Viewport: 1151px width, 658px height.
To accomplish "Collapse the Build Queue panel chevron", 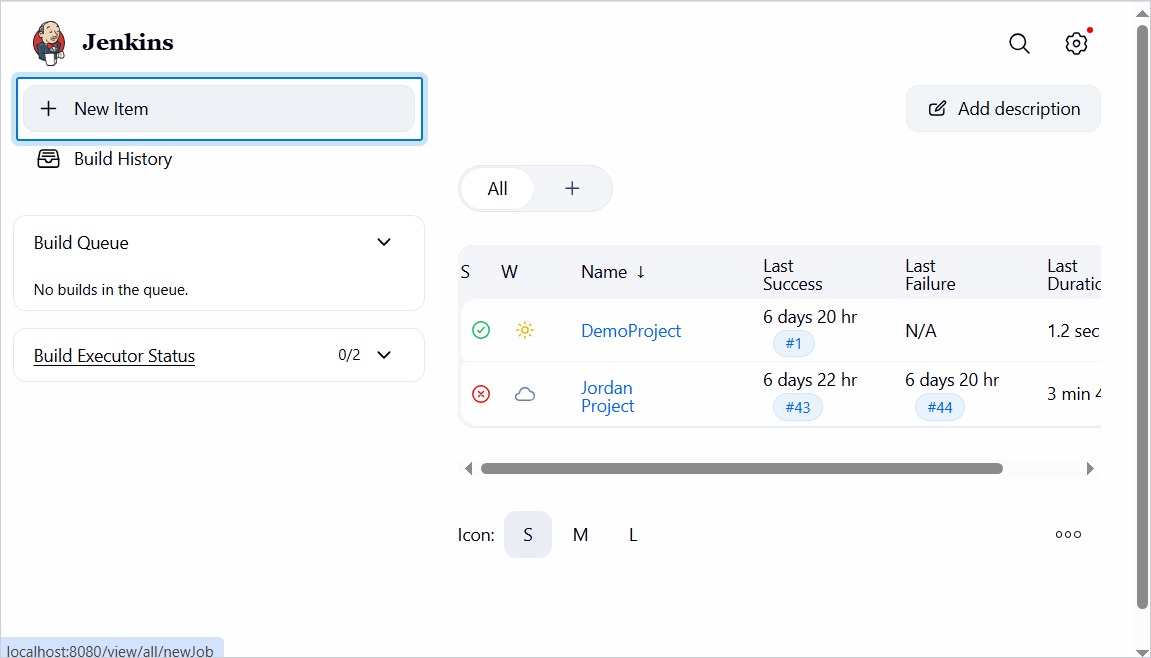I will click(x=384, y=242).
